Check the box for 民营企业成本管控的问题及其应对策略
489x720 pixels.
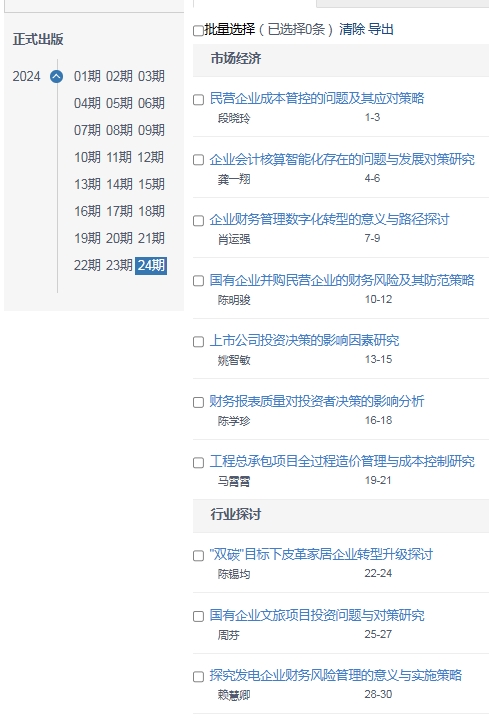[x=198, y=100]
